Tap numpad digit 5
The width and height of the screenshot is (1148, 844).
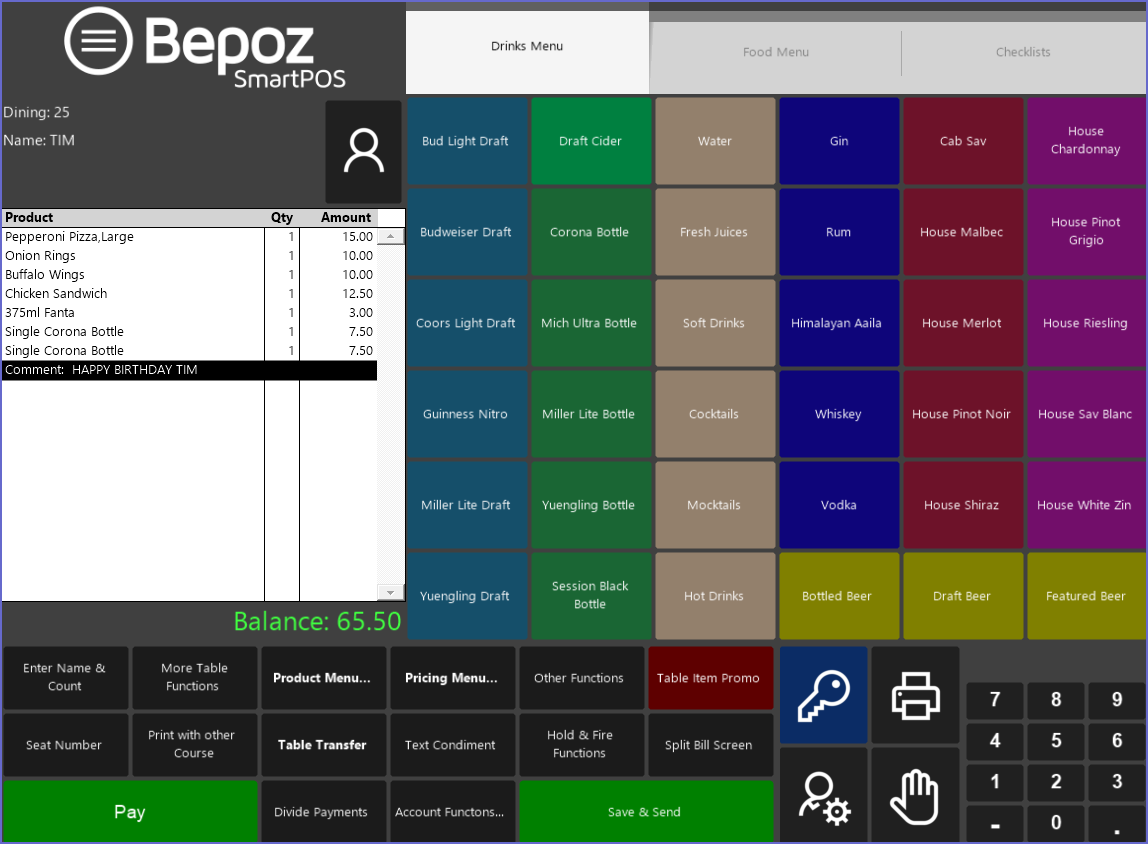(x=1056, y=741)
